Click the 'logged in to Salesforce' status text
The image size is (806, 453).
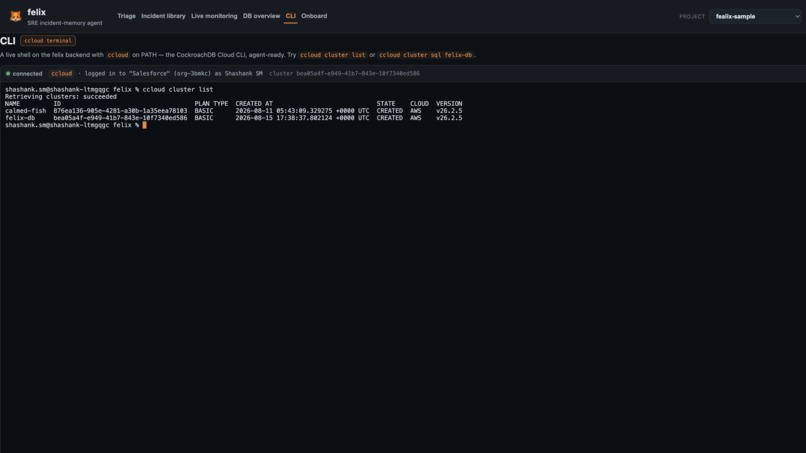tap(174, 74)
